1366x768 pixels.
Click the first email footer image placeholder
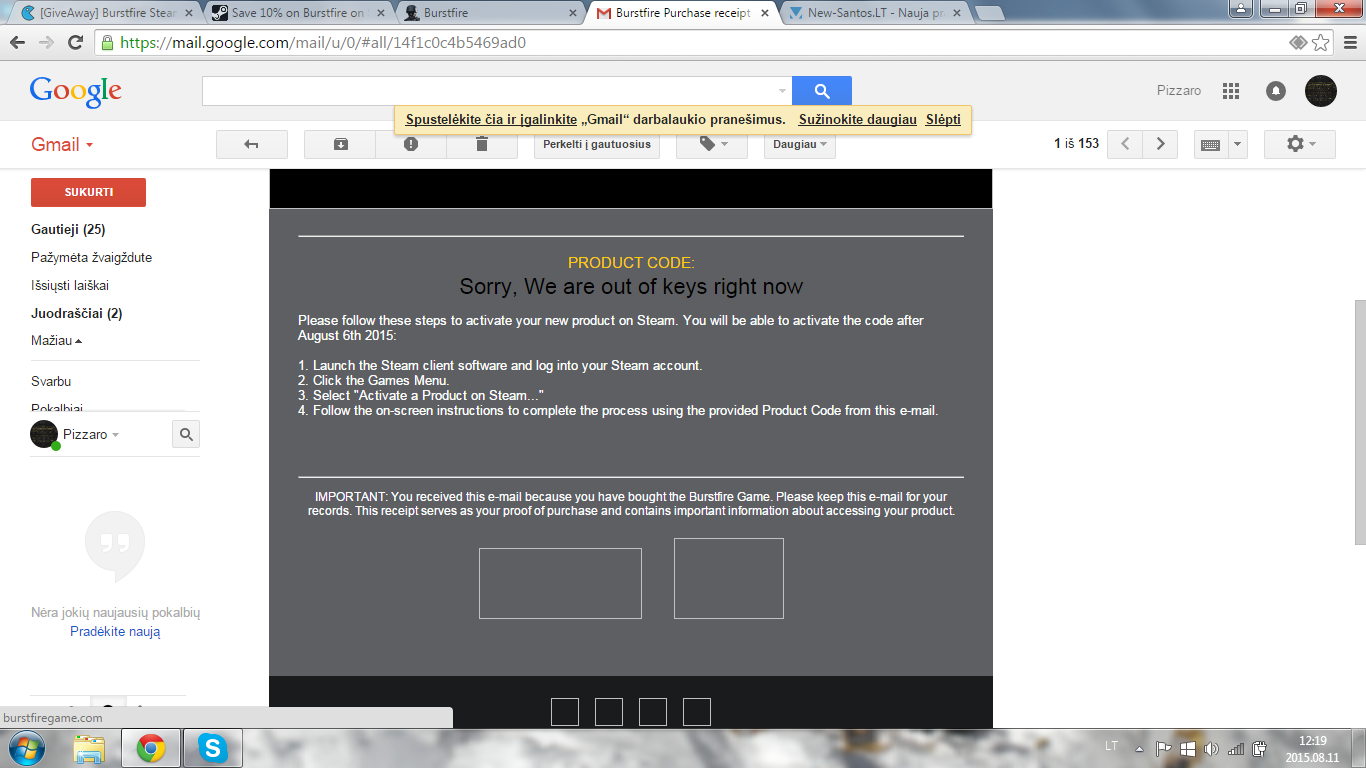pos(560,583)
